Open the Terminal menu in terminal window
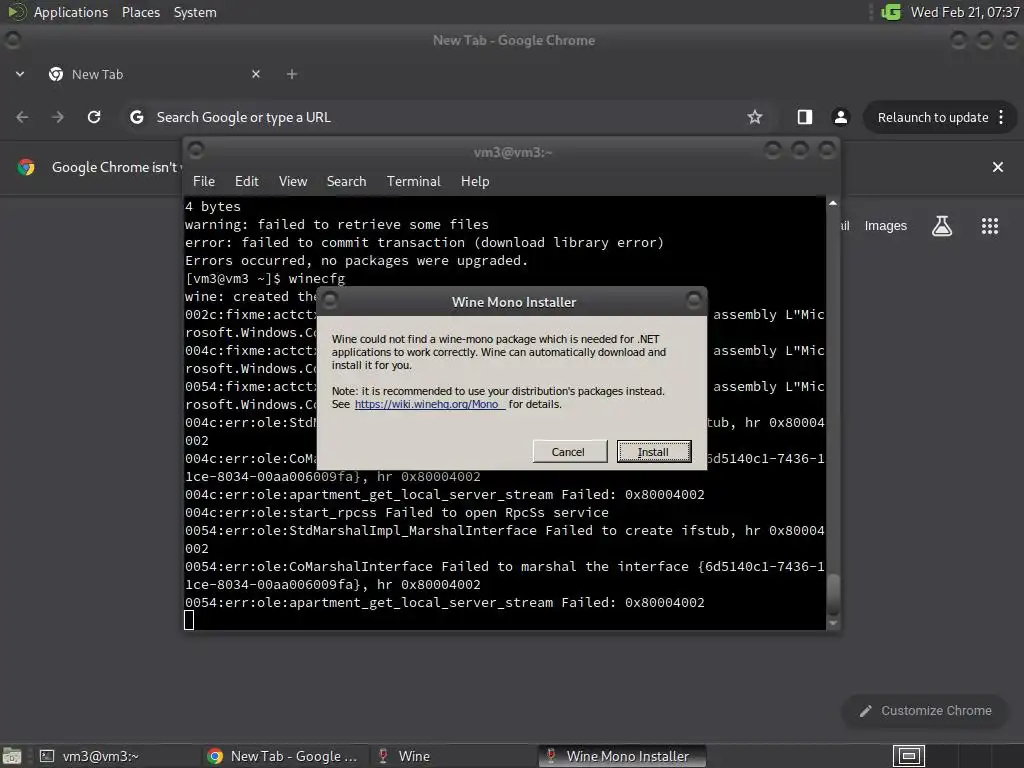Screen dimensions: 1024x768 pyautogui.click(x=413, y=181)
